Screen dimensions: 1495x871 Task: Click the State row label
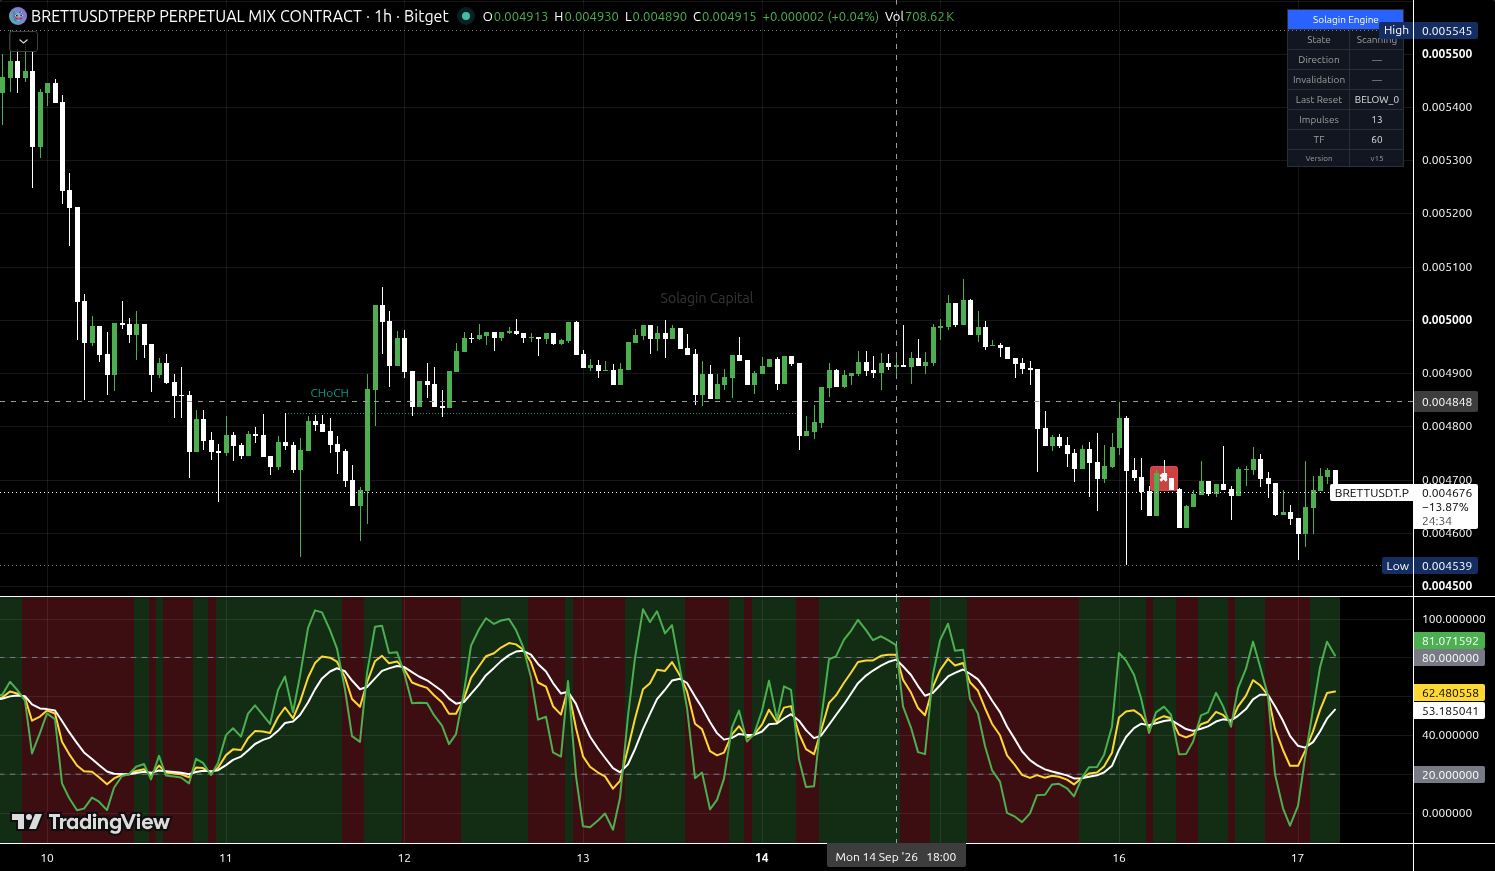(1319, 40)
